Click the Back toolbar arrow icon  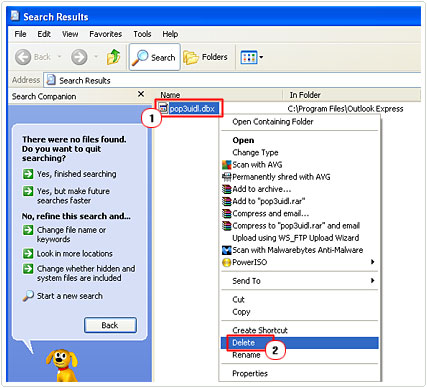pos(23,57)
